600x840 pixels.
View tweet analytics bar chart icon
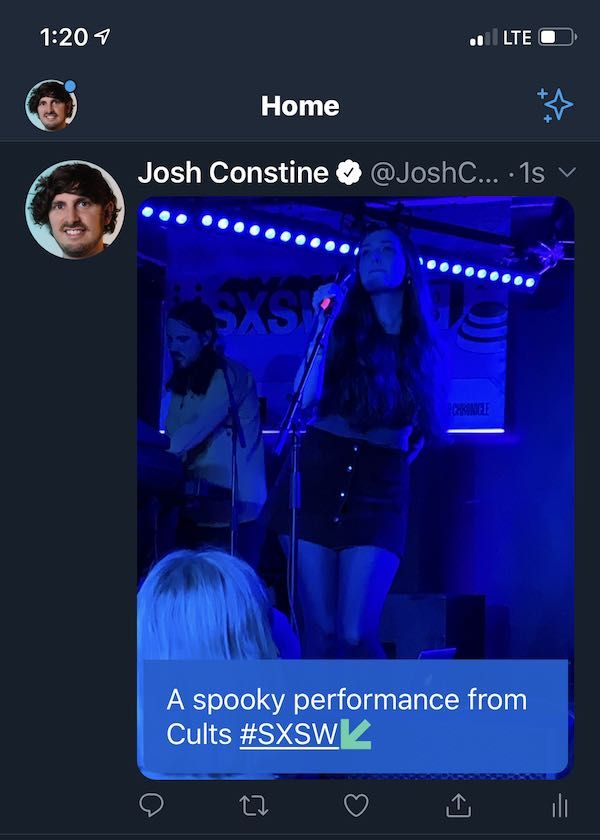pos(560,805)
